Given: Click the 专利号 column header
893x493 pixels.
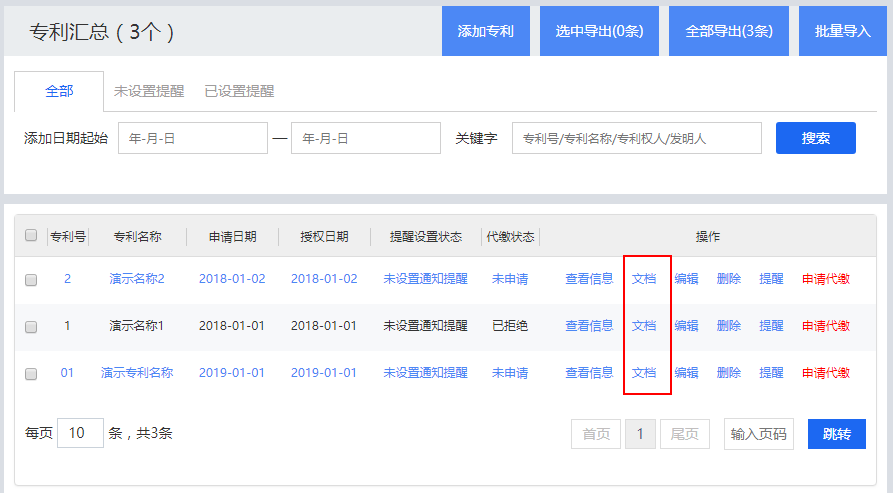Looking at the screenshot, I should click(68, 236).
